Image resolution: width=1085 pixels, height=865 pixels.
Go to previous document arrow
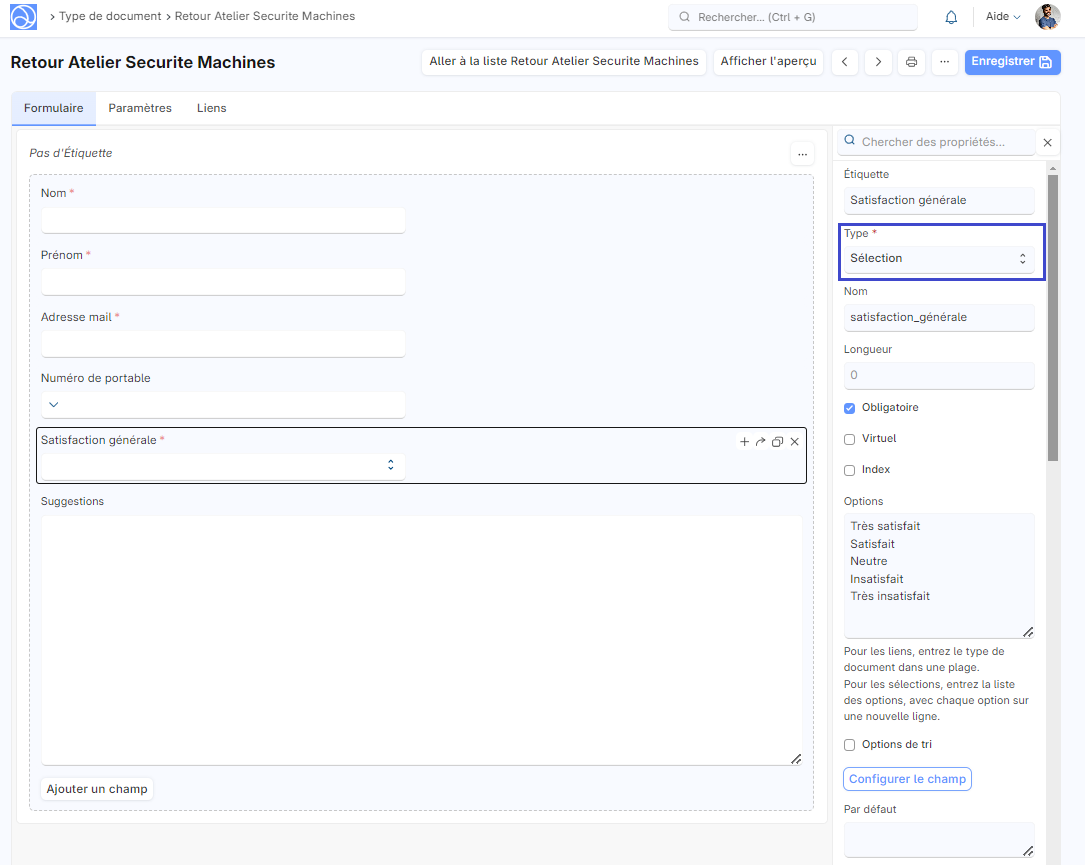(x=845, y=62)
